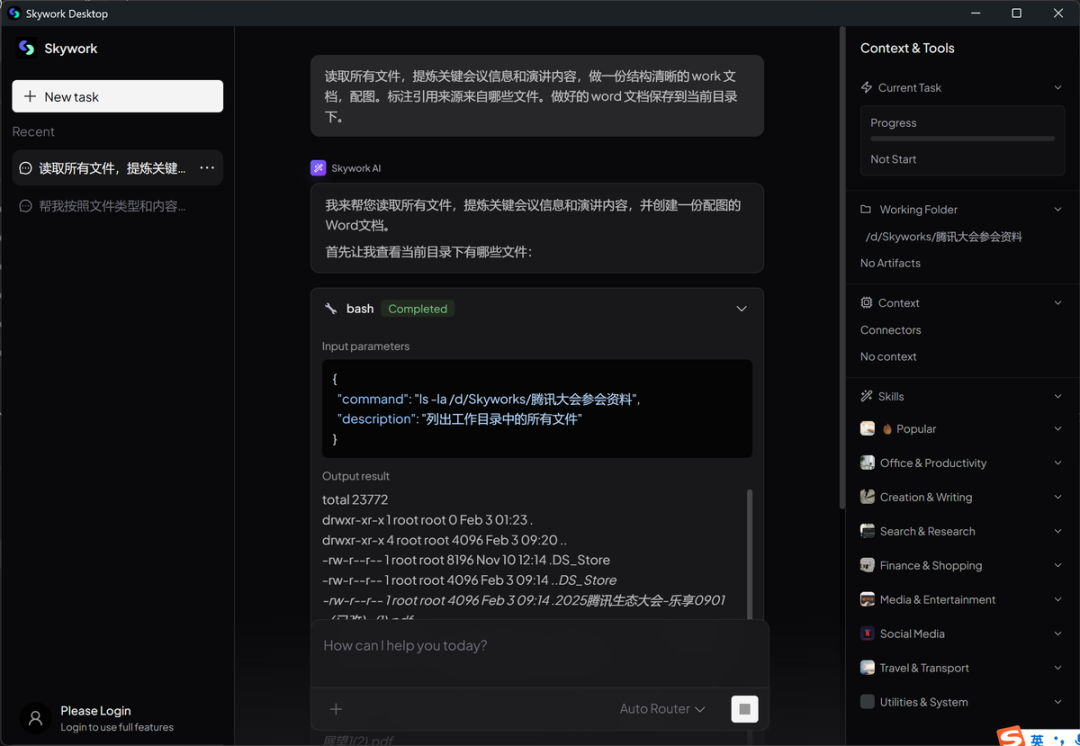The width and height of the screenshot is (1080, 746).
Task: Click the Skywork AI avatar icon
Action: [320, 167]
